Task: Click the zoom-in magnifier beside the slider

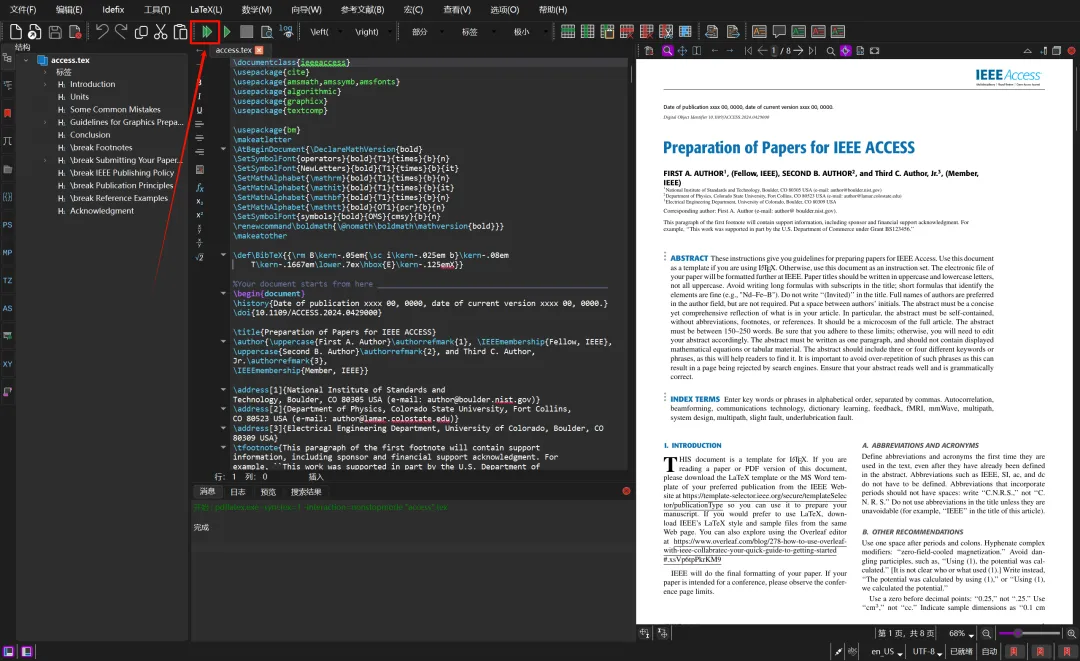Action: tap(1071, 633)
